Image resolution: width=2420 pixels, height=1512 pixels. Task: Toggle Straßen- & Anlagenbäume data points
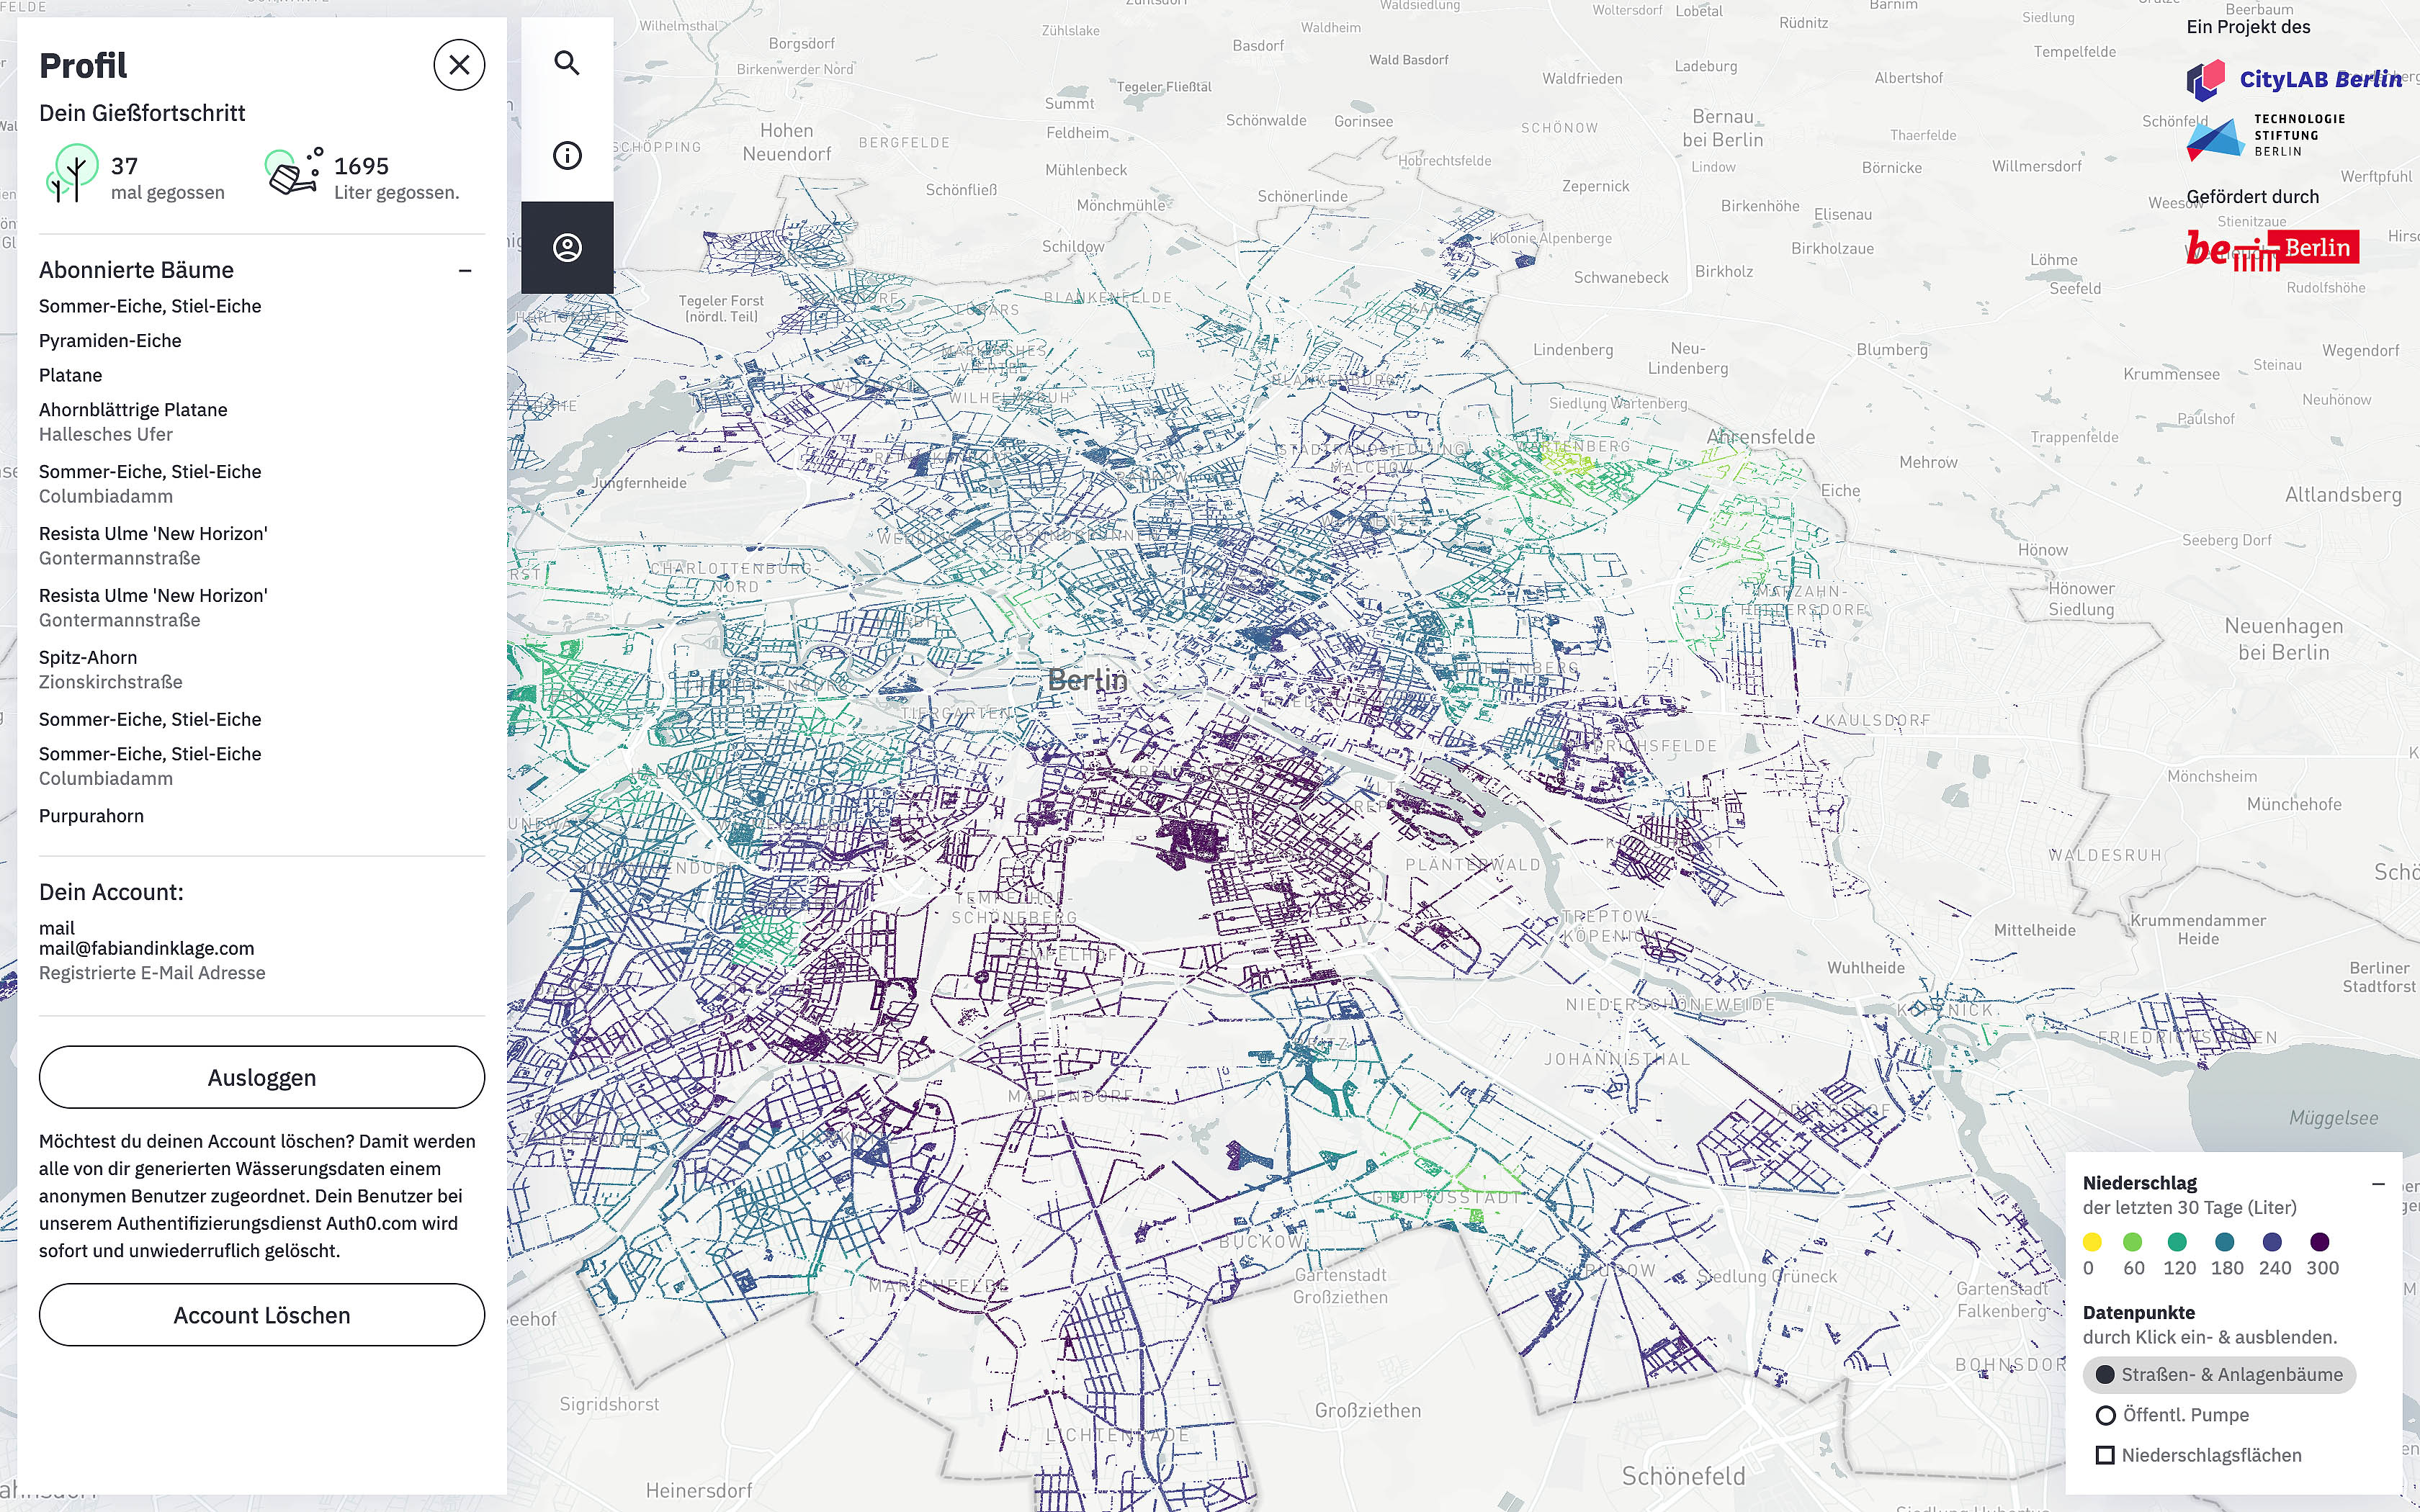coord(2219,1374)
